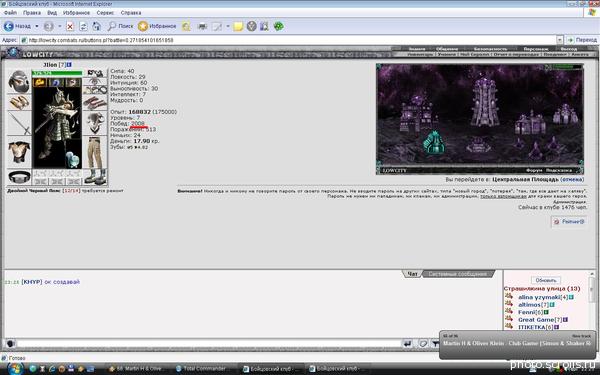
Task: Click the отмена link near Центральная Площадь
Action: (x=572, y=179)
